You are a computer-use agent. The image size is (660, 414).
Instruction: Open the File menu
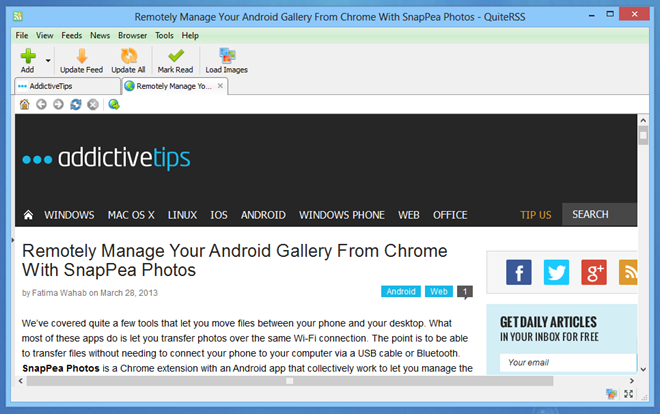point(22,35)
